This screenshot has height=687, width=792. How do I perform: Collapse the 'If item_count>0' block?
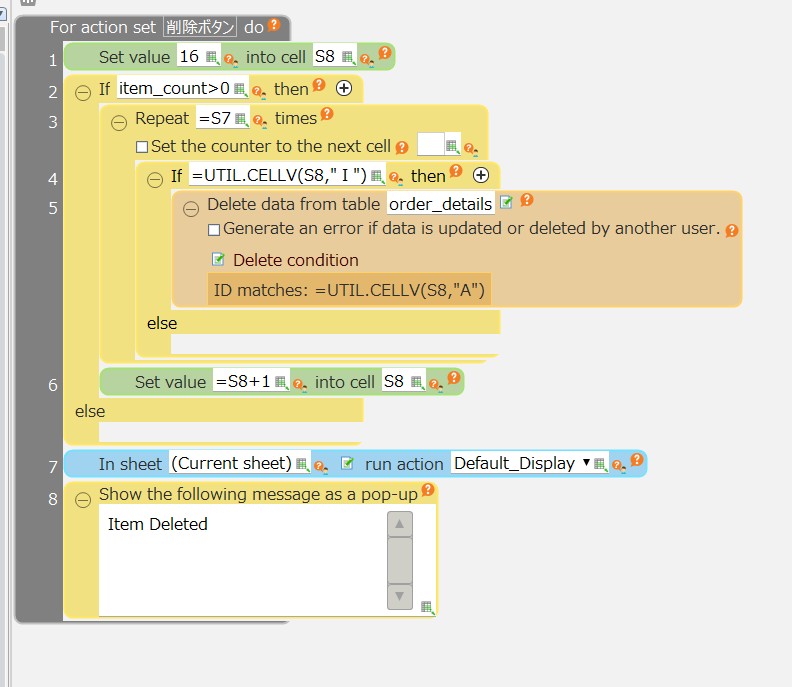pyautogui.click(x=83, y=90)
